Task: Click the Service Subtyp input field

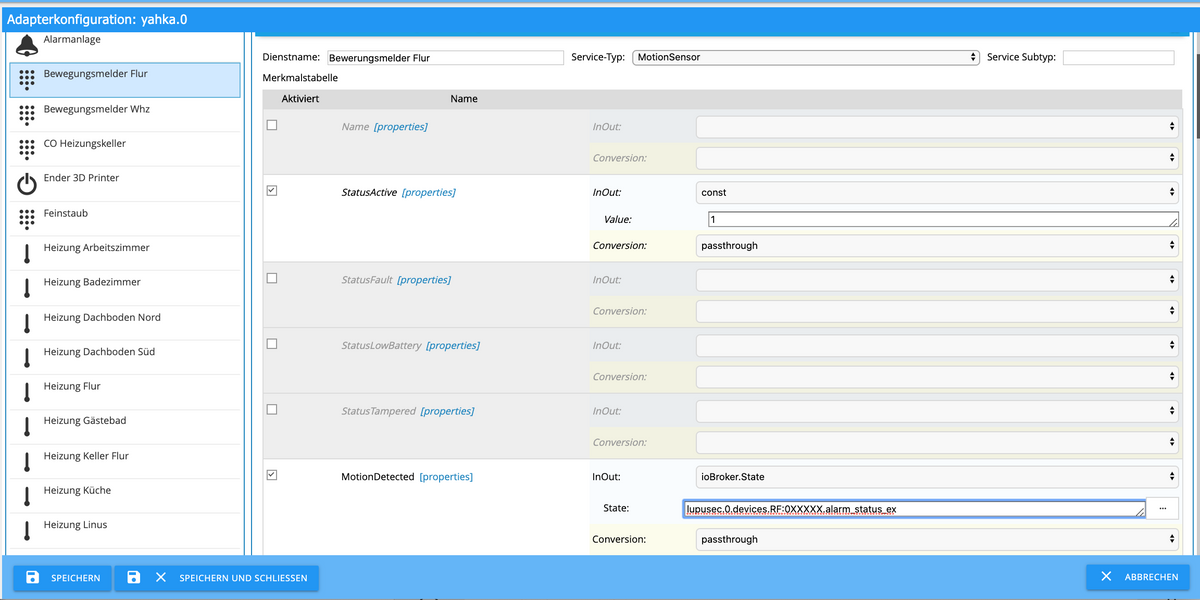Action: pyautogui.click(x=1118, y=58)
